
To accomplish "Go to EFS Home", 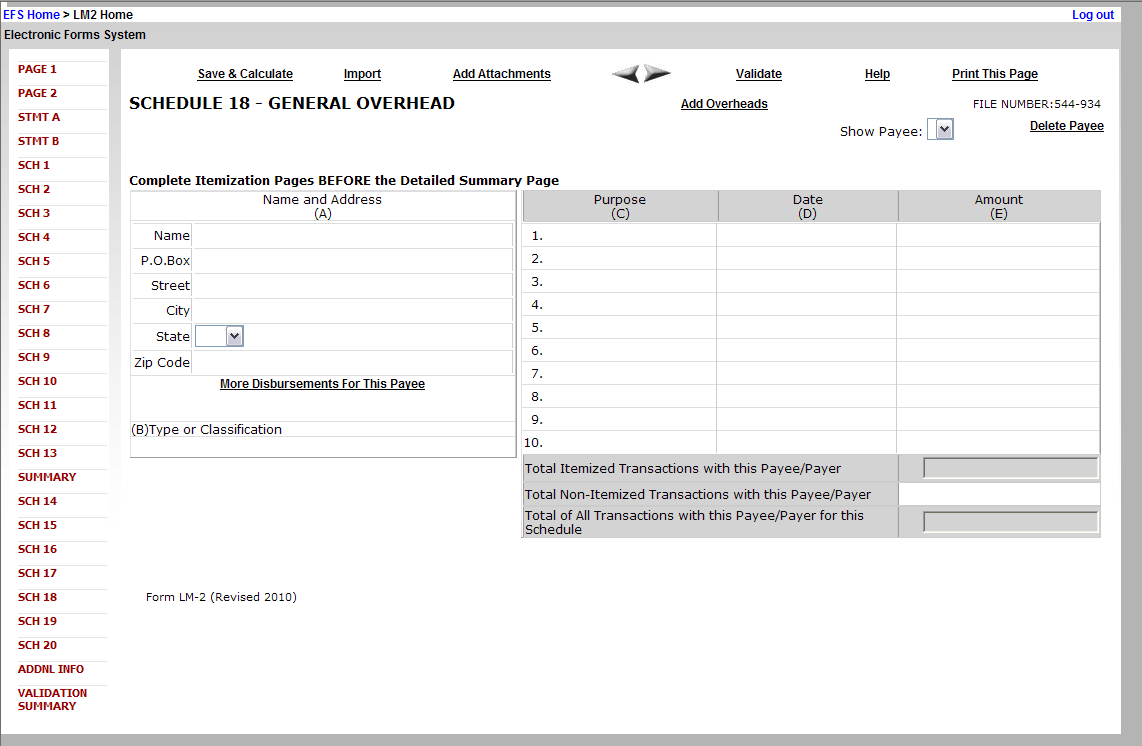I will tap(31, 15).
